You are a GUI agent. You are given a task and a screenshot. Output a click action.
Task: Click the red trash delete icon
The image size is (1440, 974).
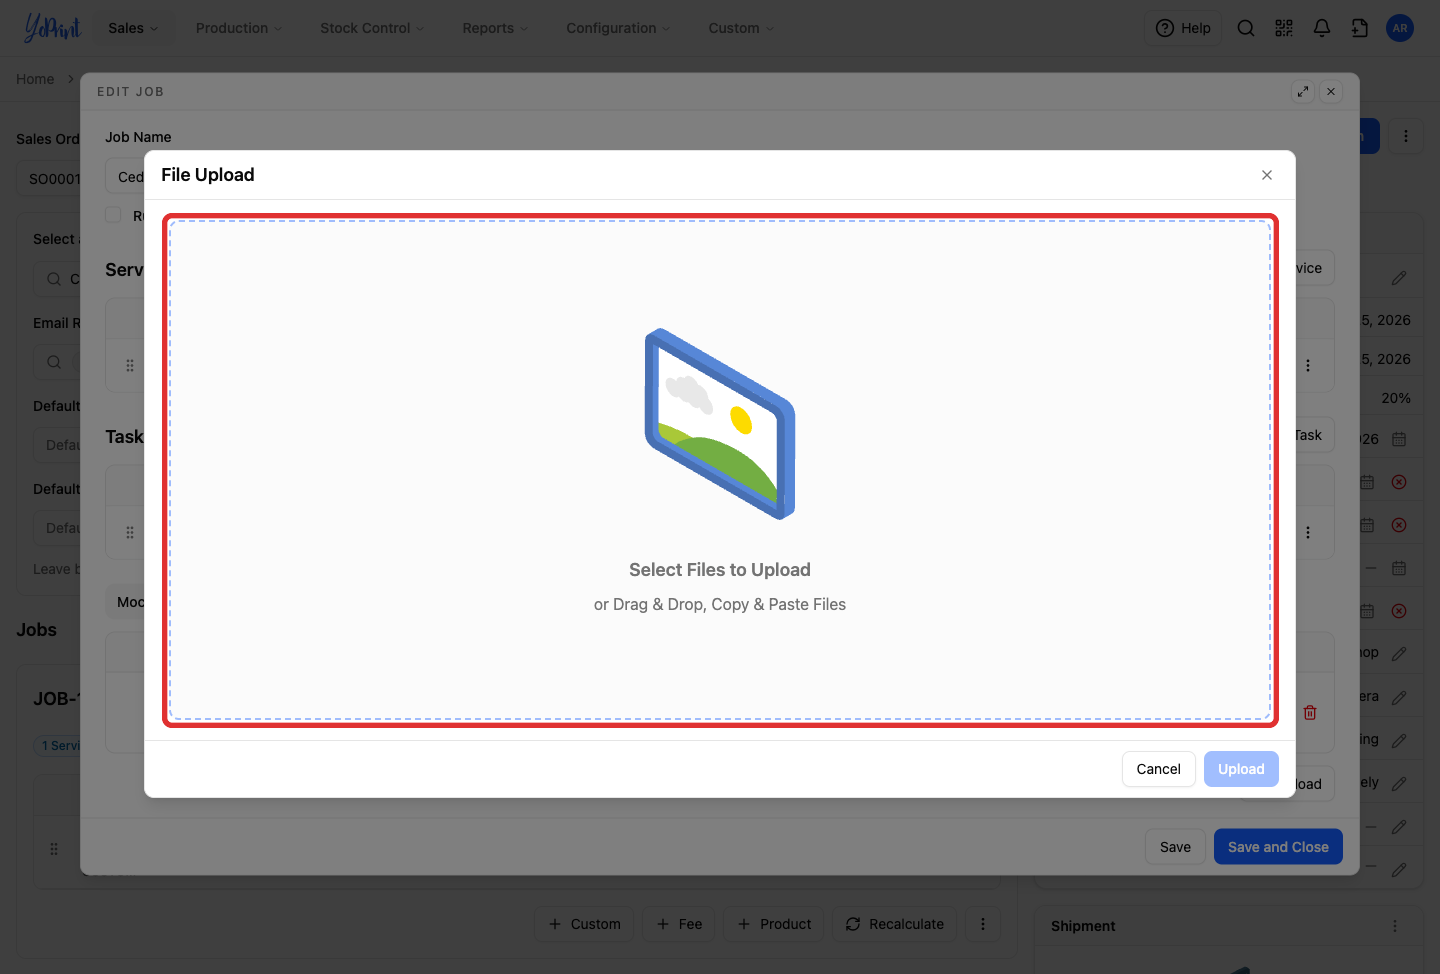click(1310, 712)
